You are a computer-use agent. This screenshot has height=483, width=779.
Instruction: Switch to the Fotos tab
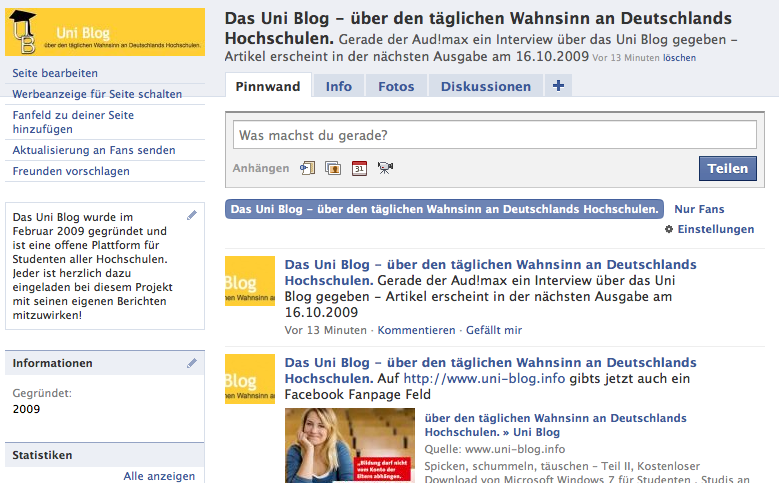tap(396, 86)
